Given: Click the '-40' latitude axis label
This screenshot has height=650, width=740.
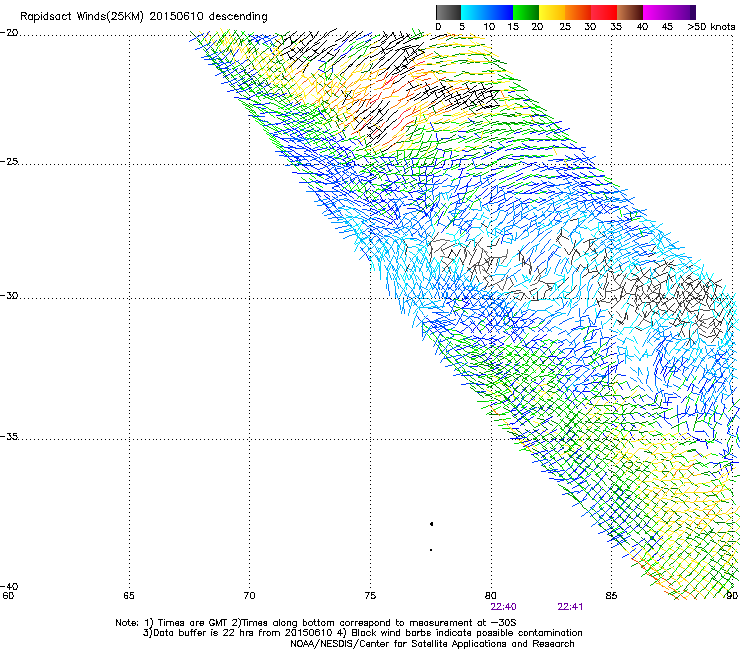Looking at the screenshot, I should click(x=9, y=587).
